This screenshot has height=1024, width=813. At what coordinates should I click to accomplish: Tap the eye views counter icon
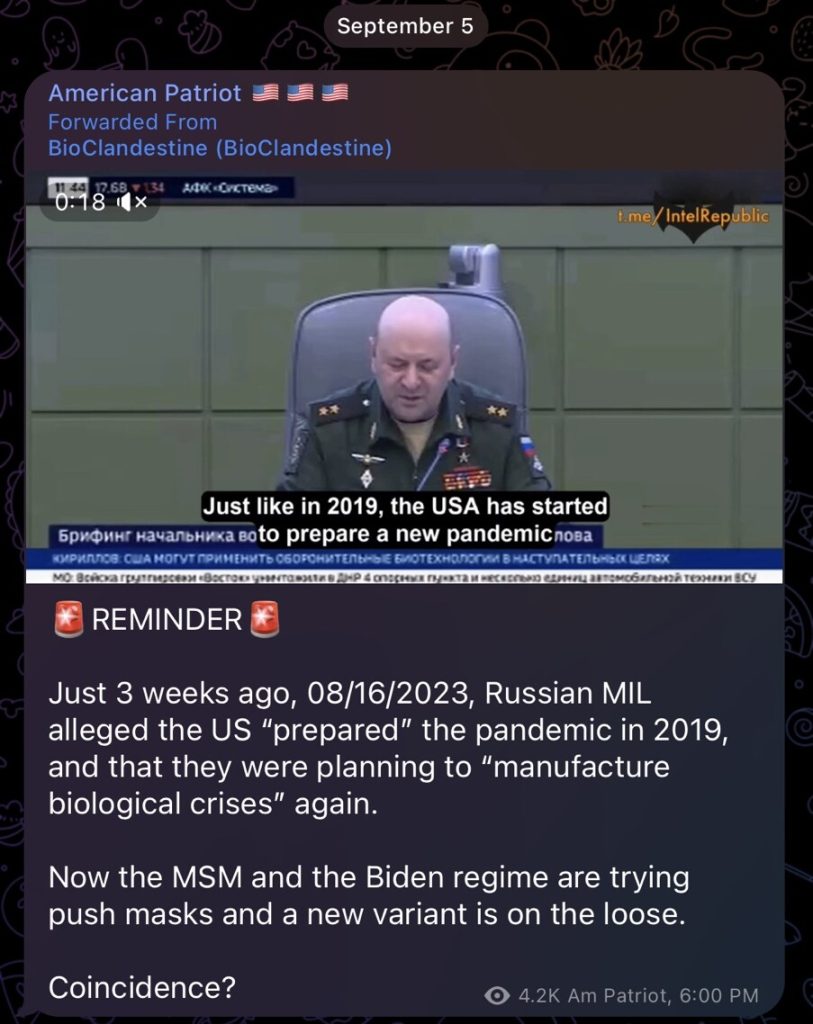pyautogui.click(x=497, y=995)
